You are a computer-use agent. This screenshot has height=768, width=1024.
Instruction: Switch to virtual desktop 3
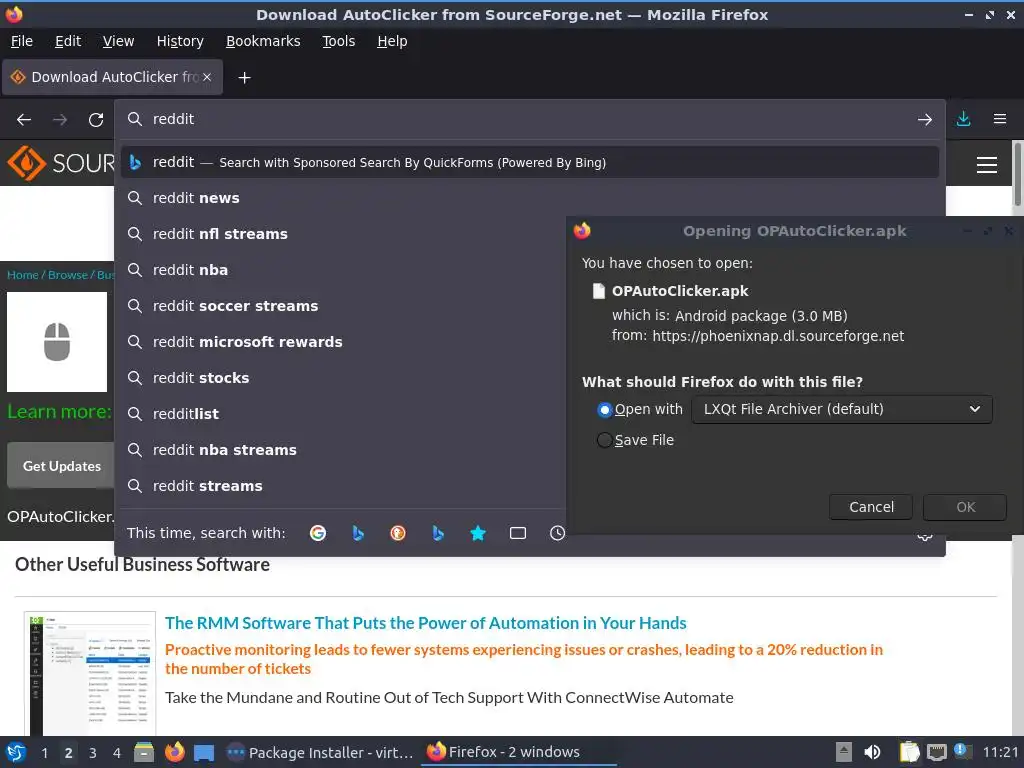[x=93, y=753]
